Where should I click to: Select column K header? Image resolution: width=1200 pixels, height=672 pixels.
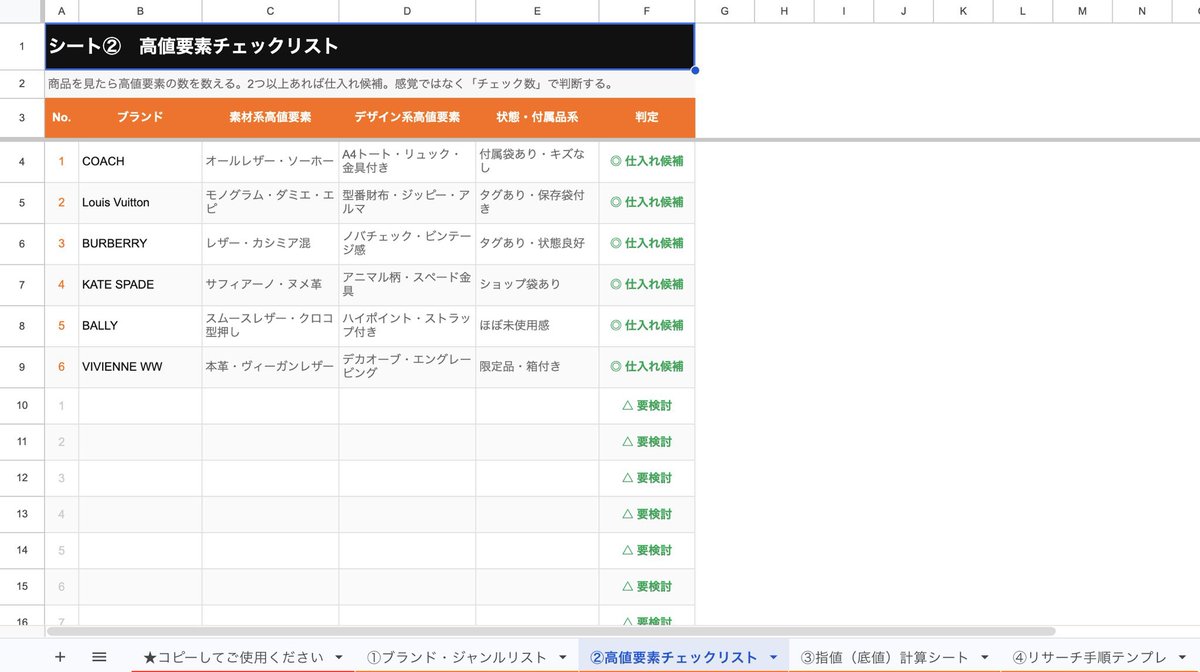[963, 11]
